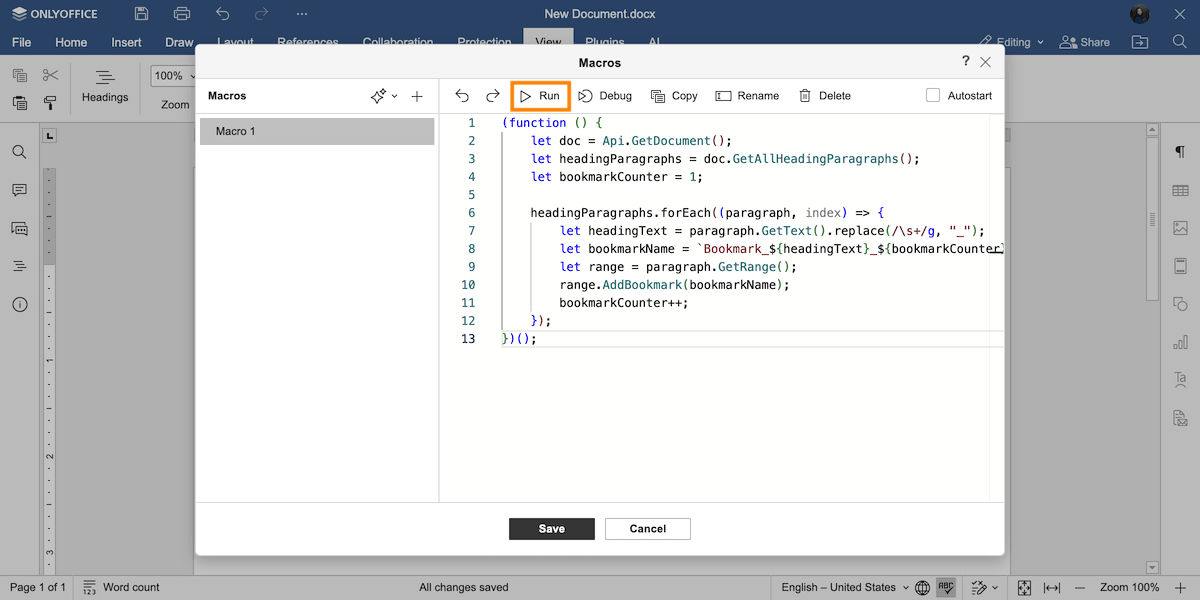Image resolution: width=1200 pixels, height=600 pixels.
Task: Click the Cut scissors icon
Action: click(51, 76)
